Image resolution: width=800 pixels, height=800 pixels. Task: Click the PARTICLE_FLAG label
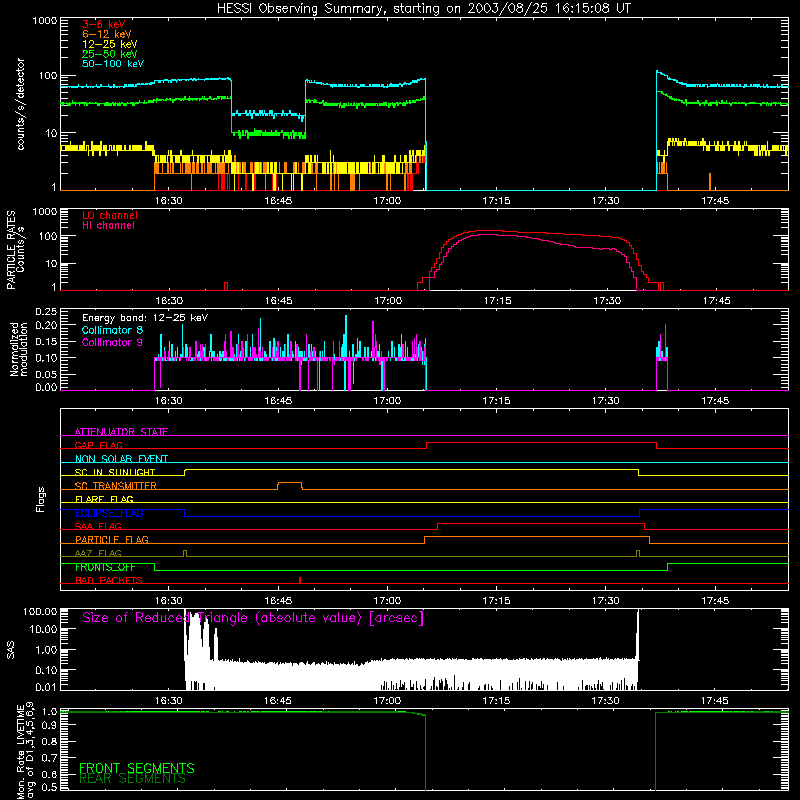pyautogui.click(x=112, y=539)
